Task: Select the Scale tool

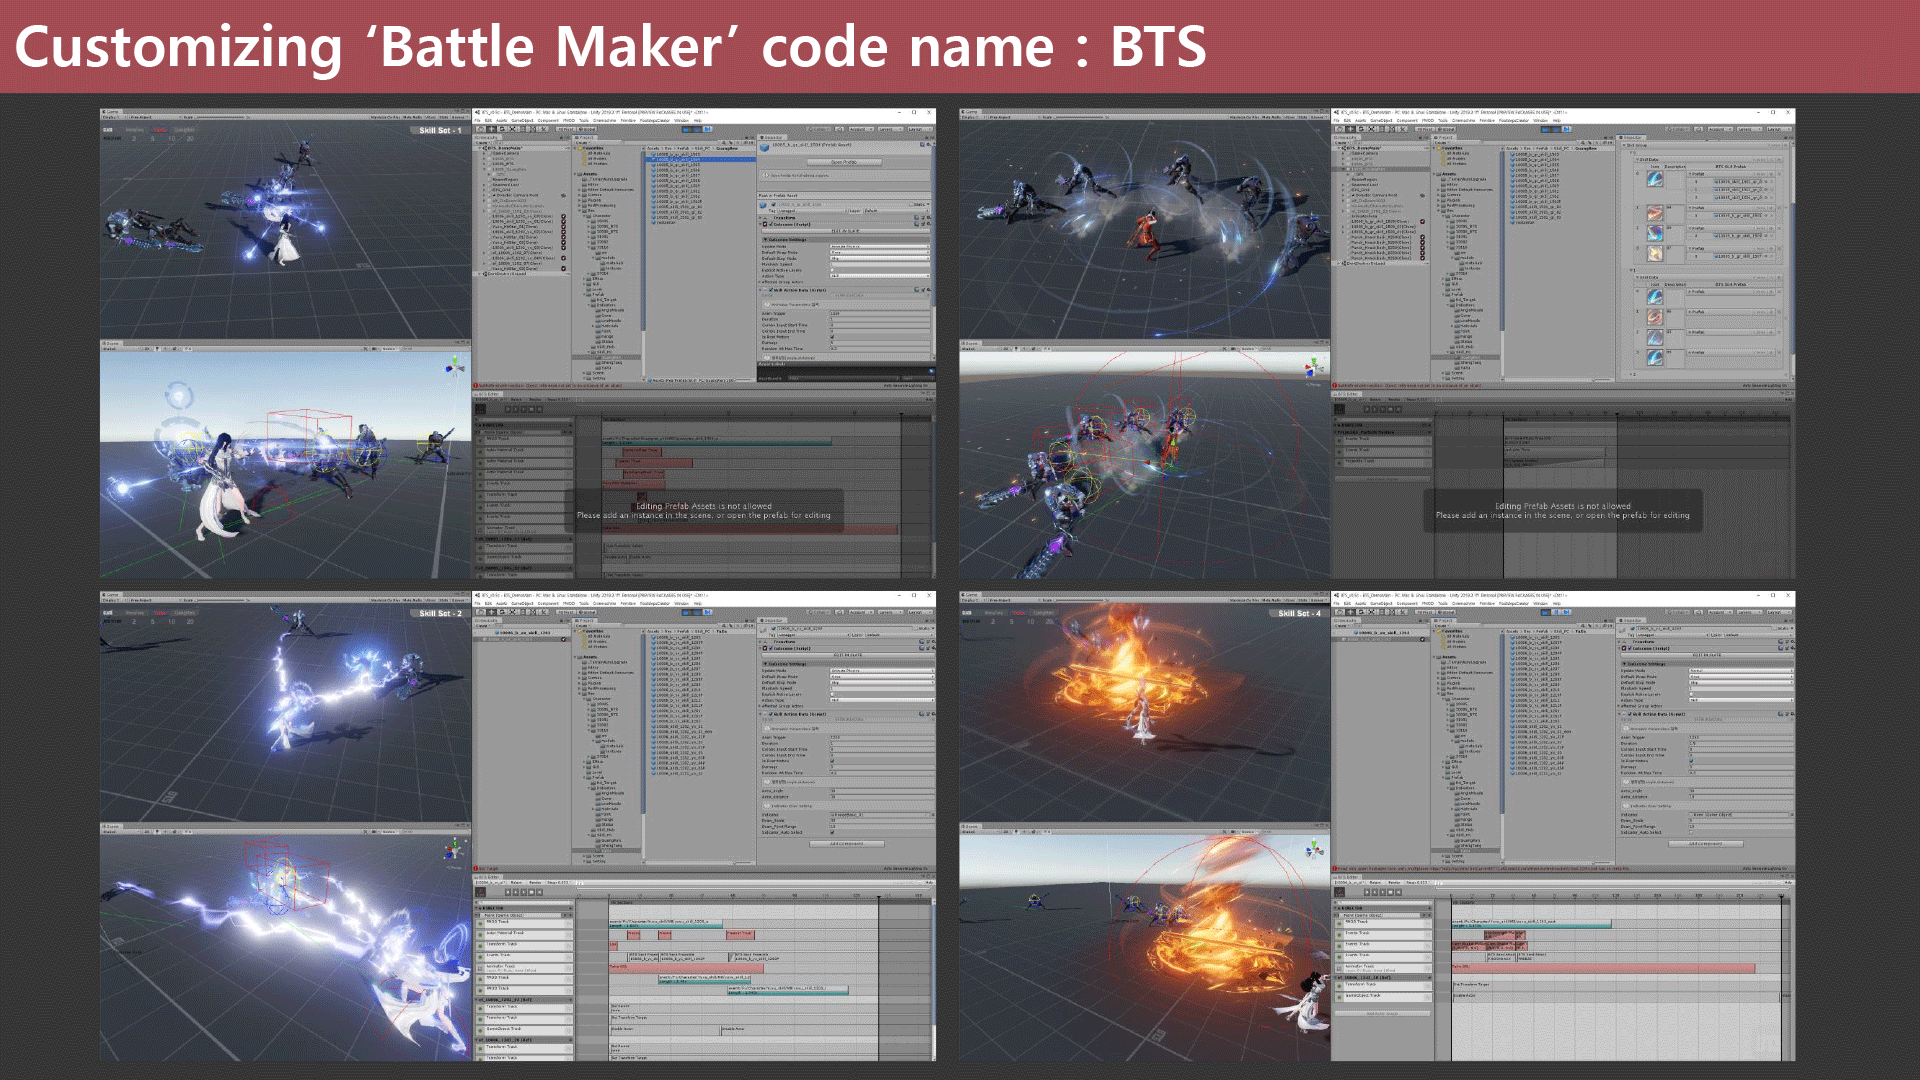Action: [512, 129]
